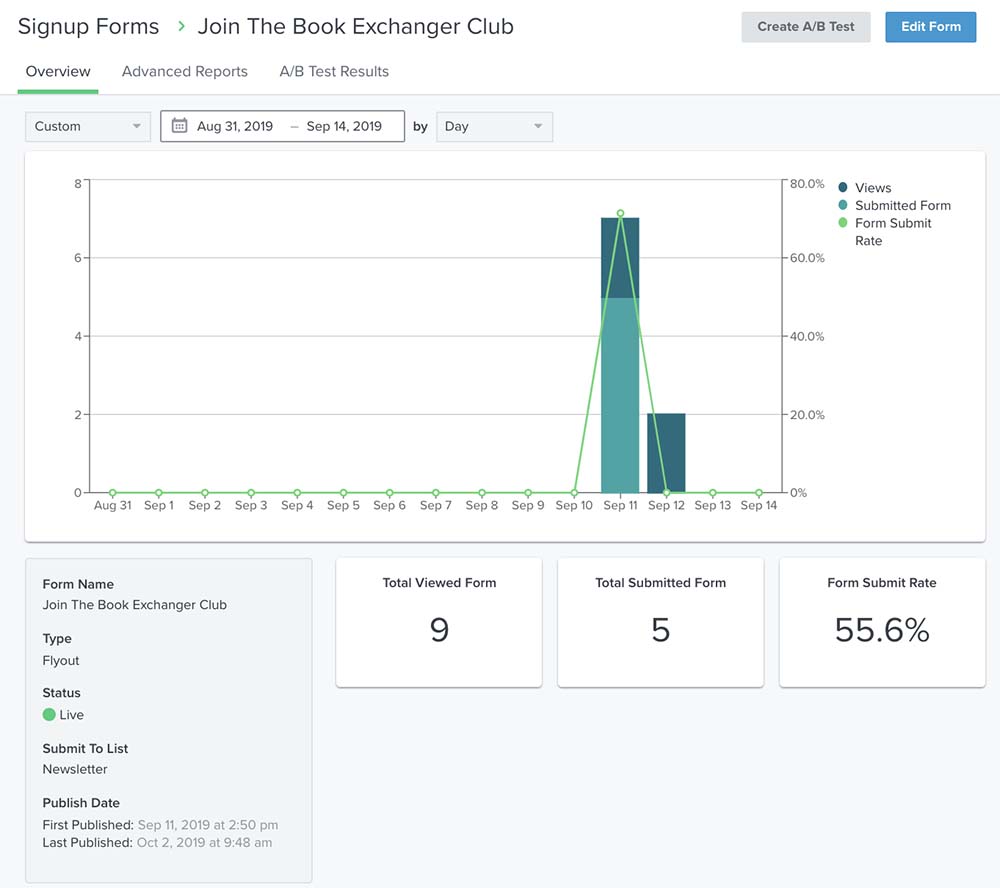The width and height of the screenshot is (1000, 888).
Task: Open the Day interval dropdown
Action: (494, 127)
